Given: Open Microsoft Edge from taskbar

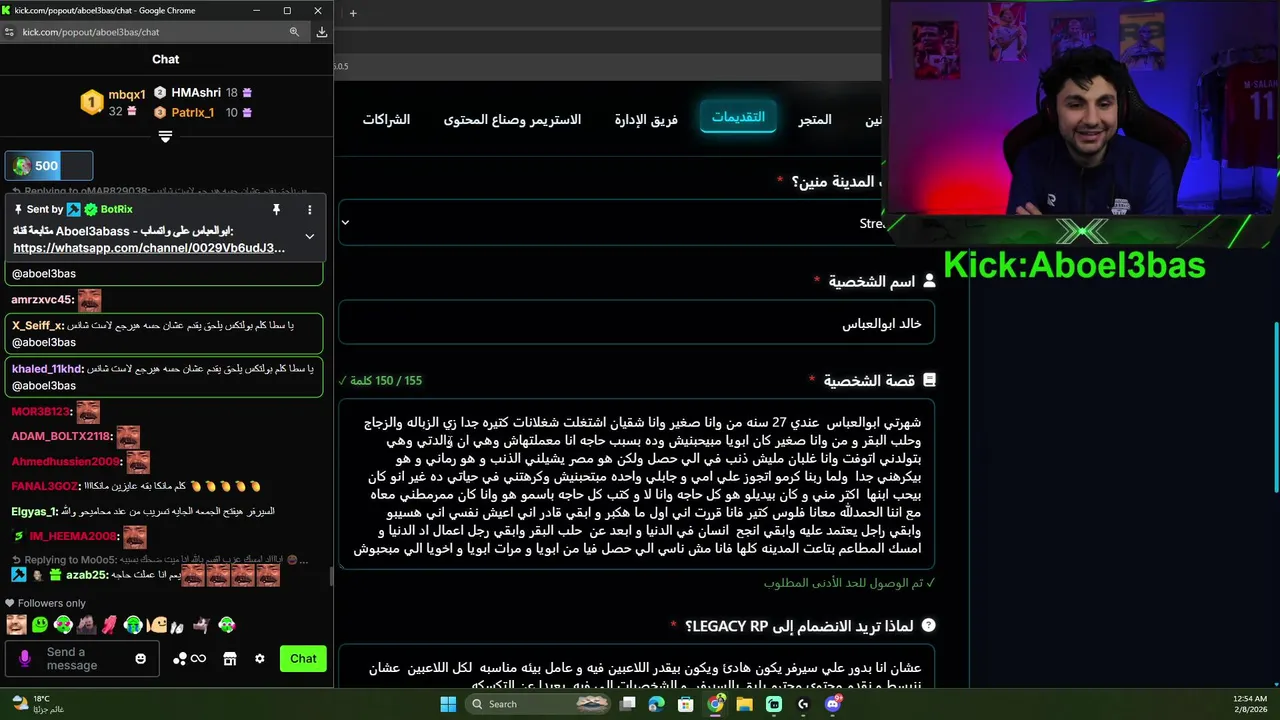Looking at the screenshot, I should pyautogui.click(x=657, y=704).
